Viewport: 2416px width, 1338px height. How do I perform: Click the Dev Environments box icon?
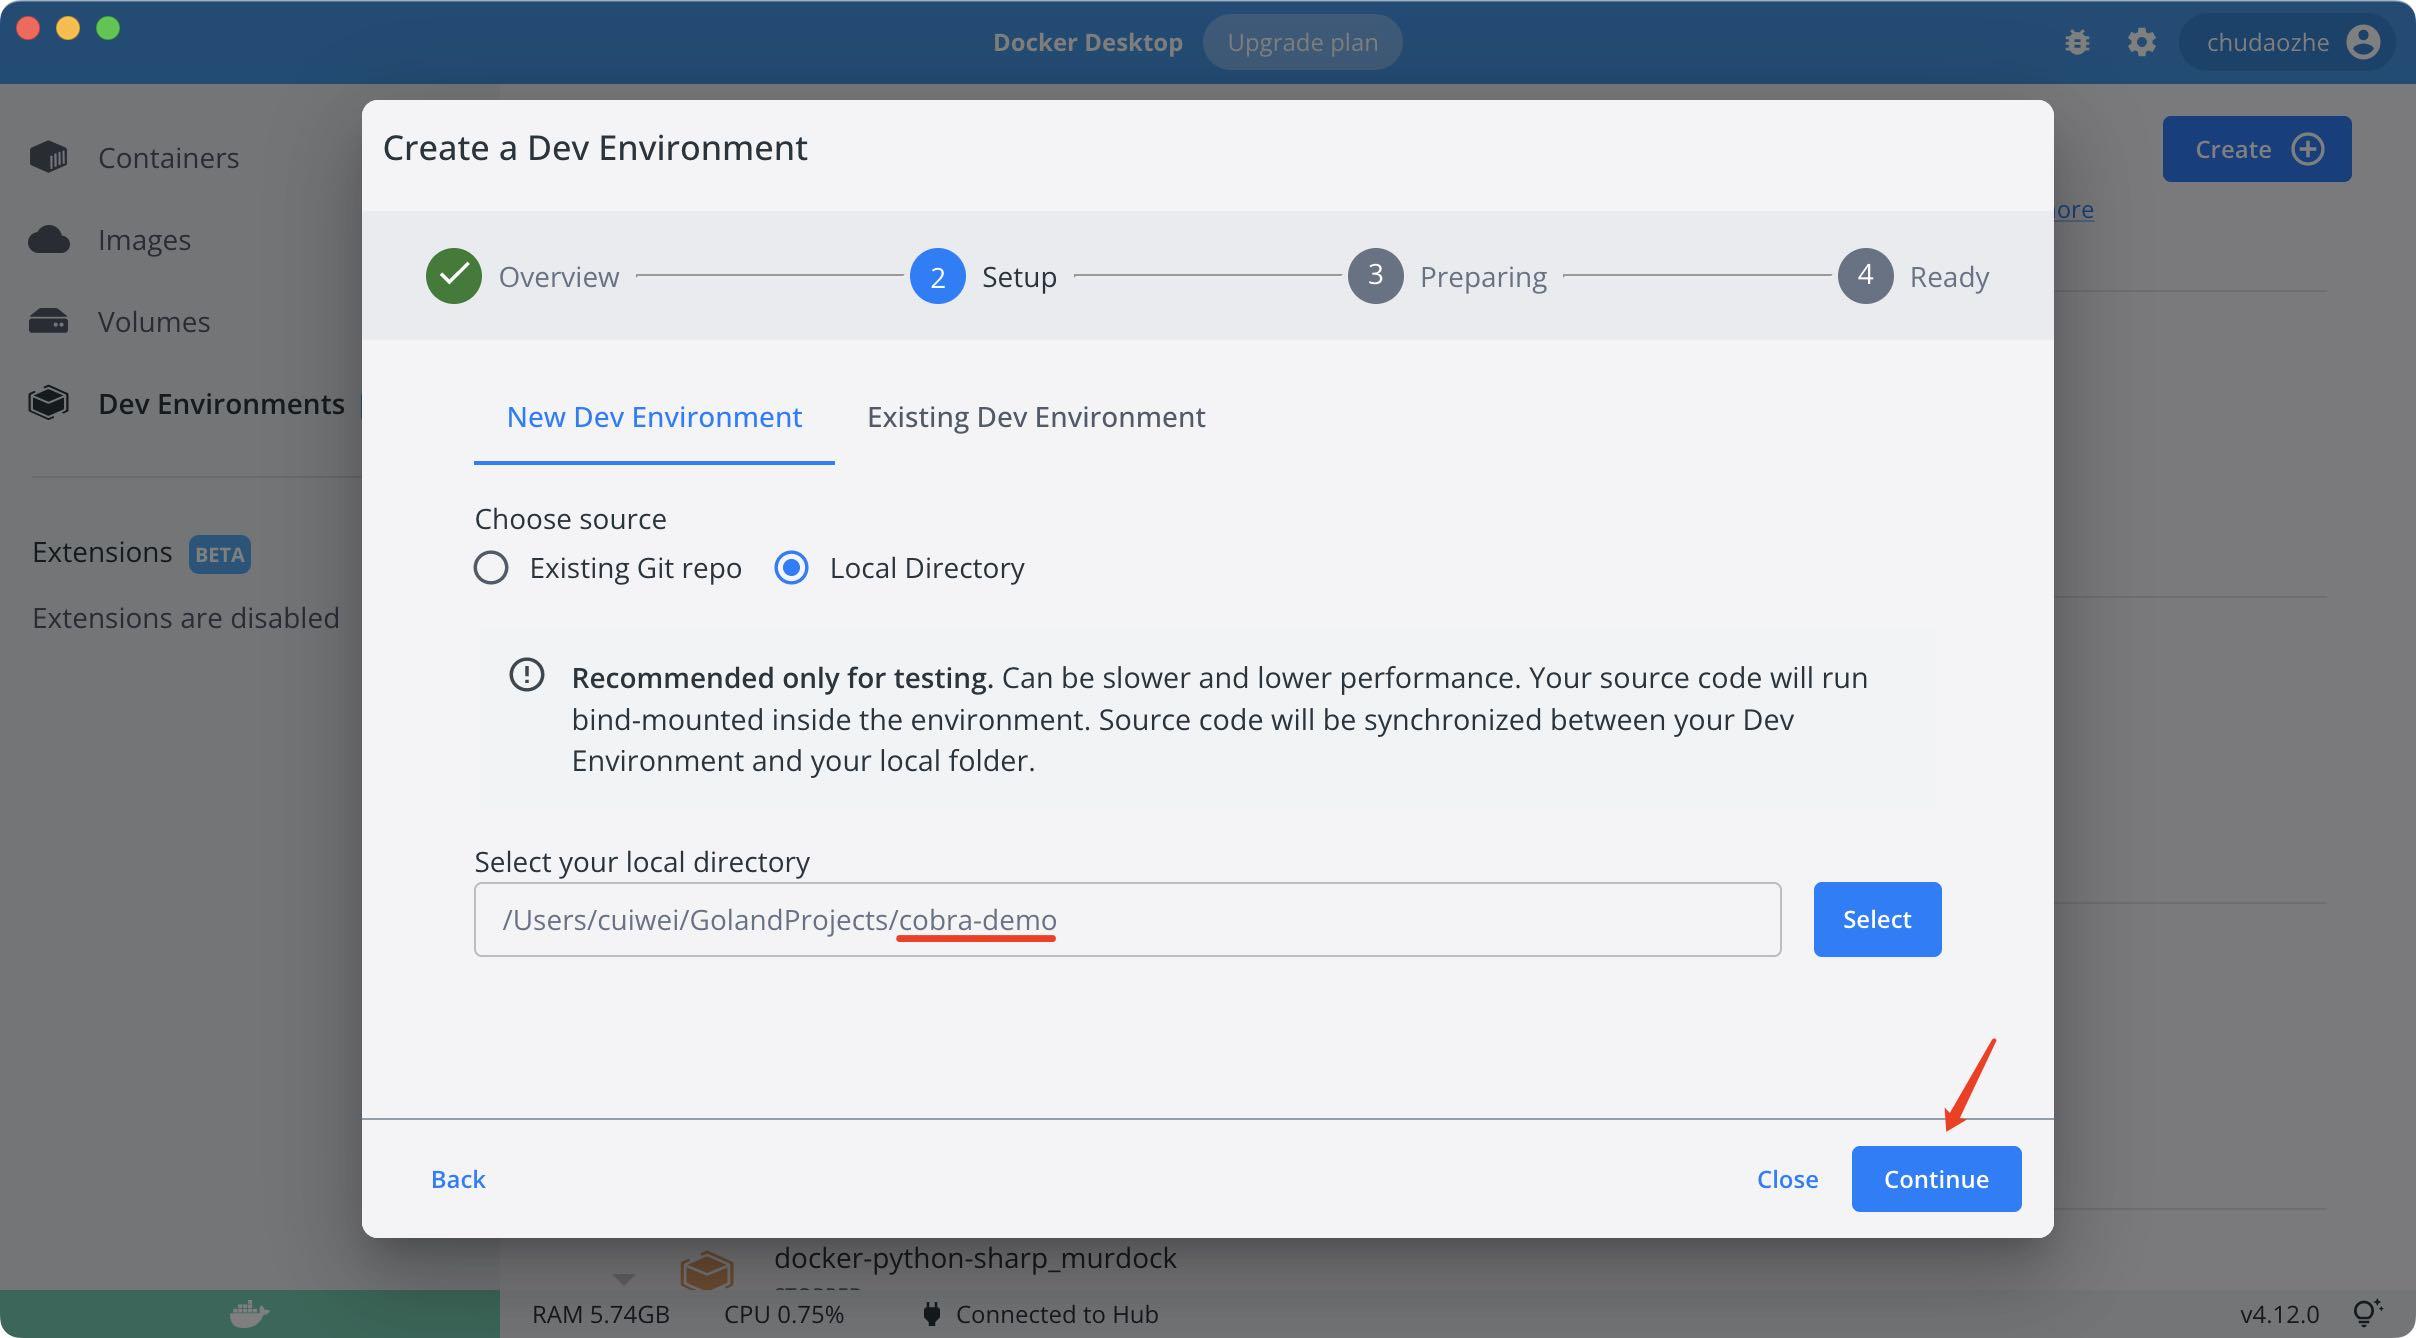[48, 403]
